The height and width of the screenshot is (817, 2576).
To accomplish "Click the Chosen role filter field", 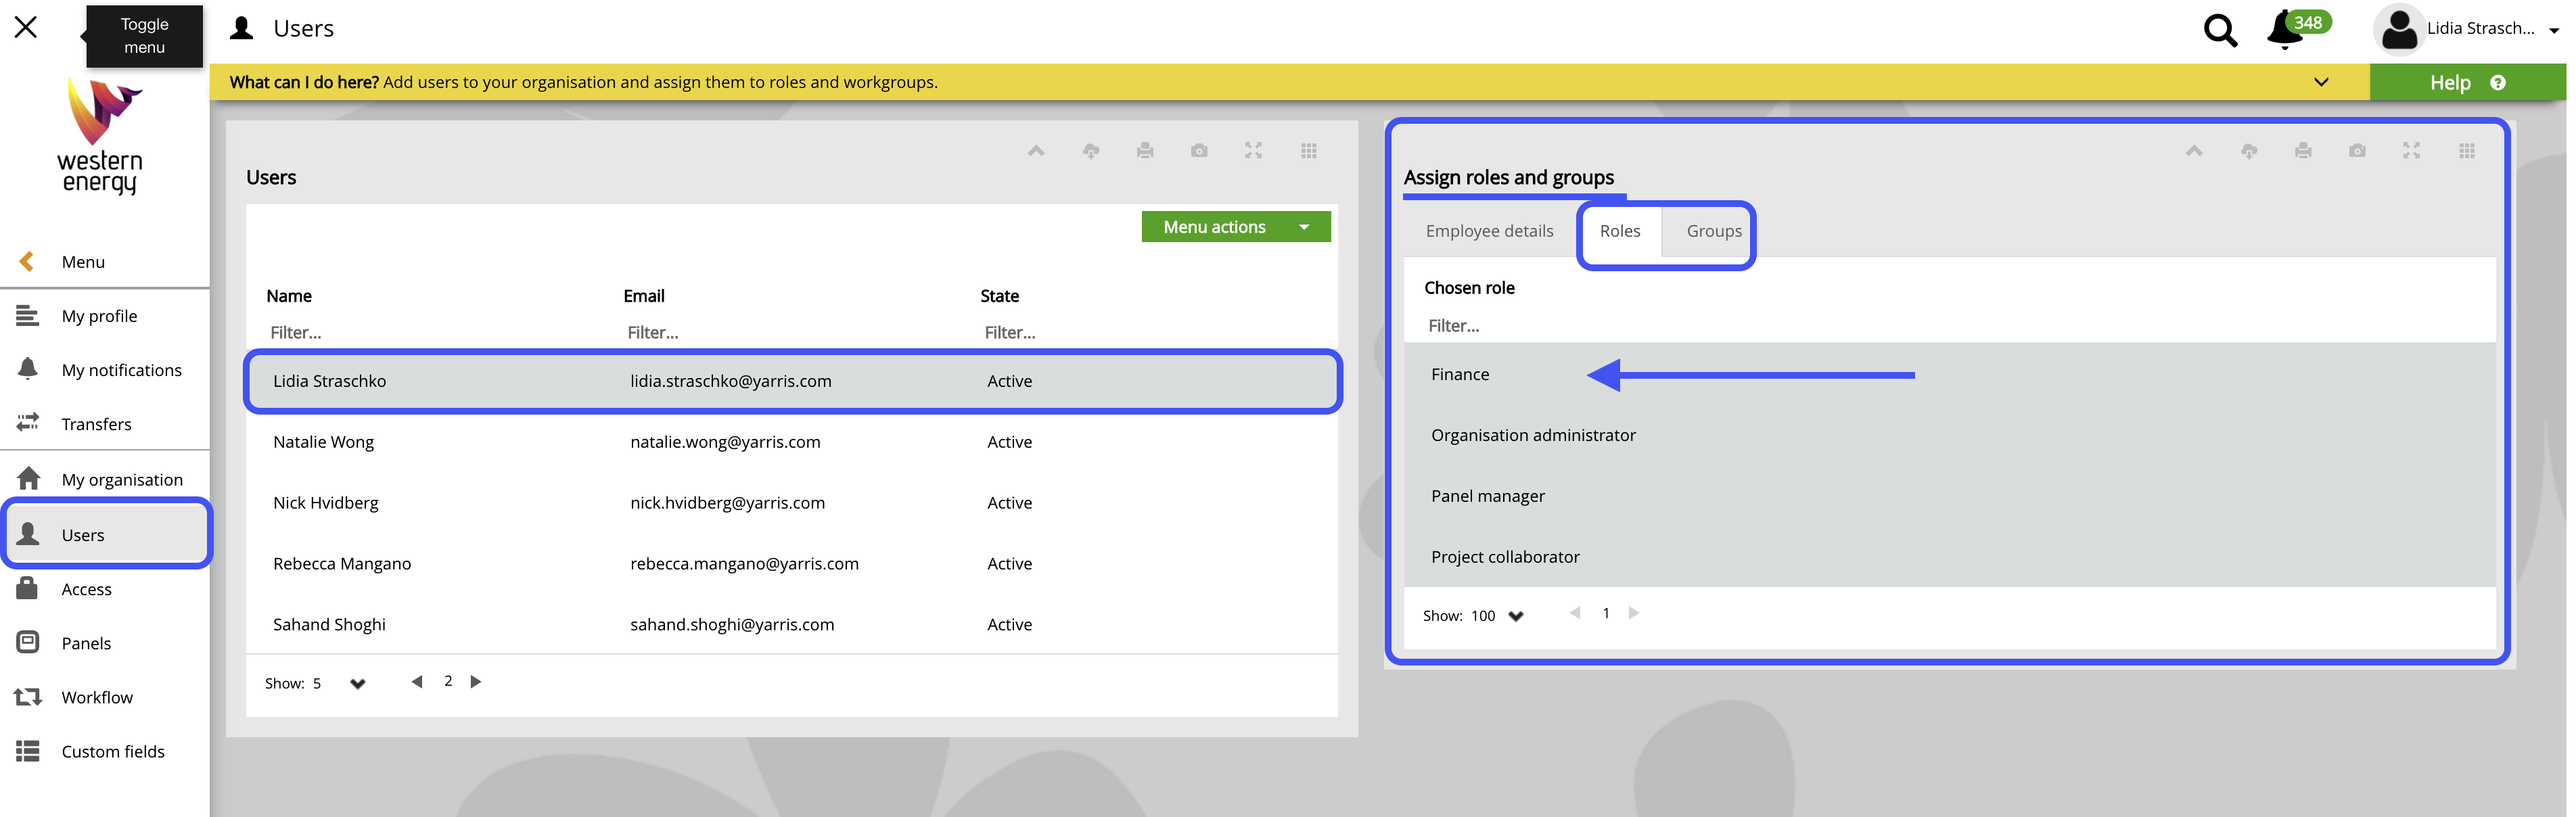I will pos(1950,326).
